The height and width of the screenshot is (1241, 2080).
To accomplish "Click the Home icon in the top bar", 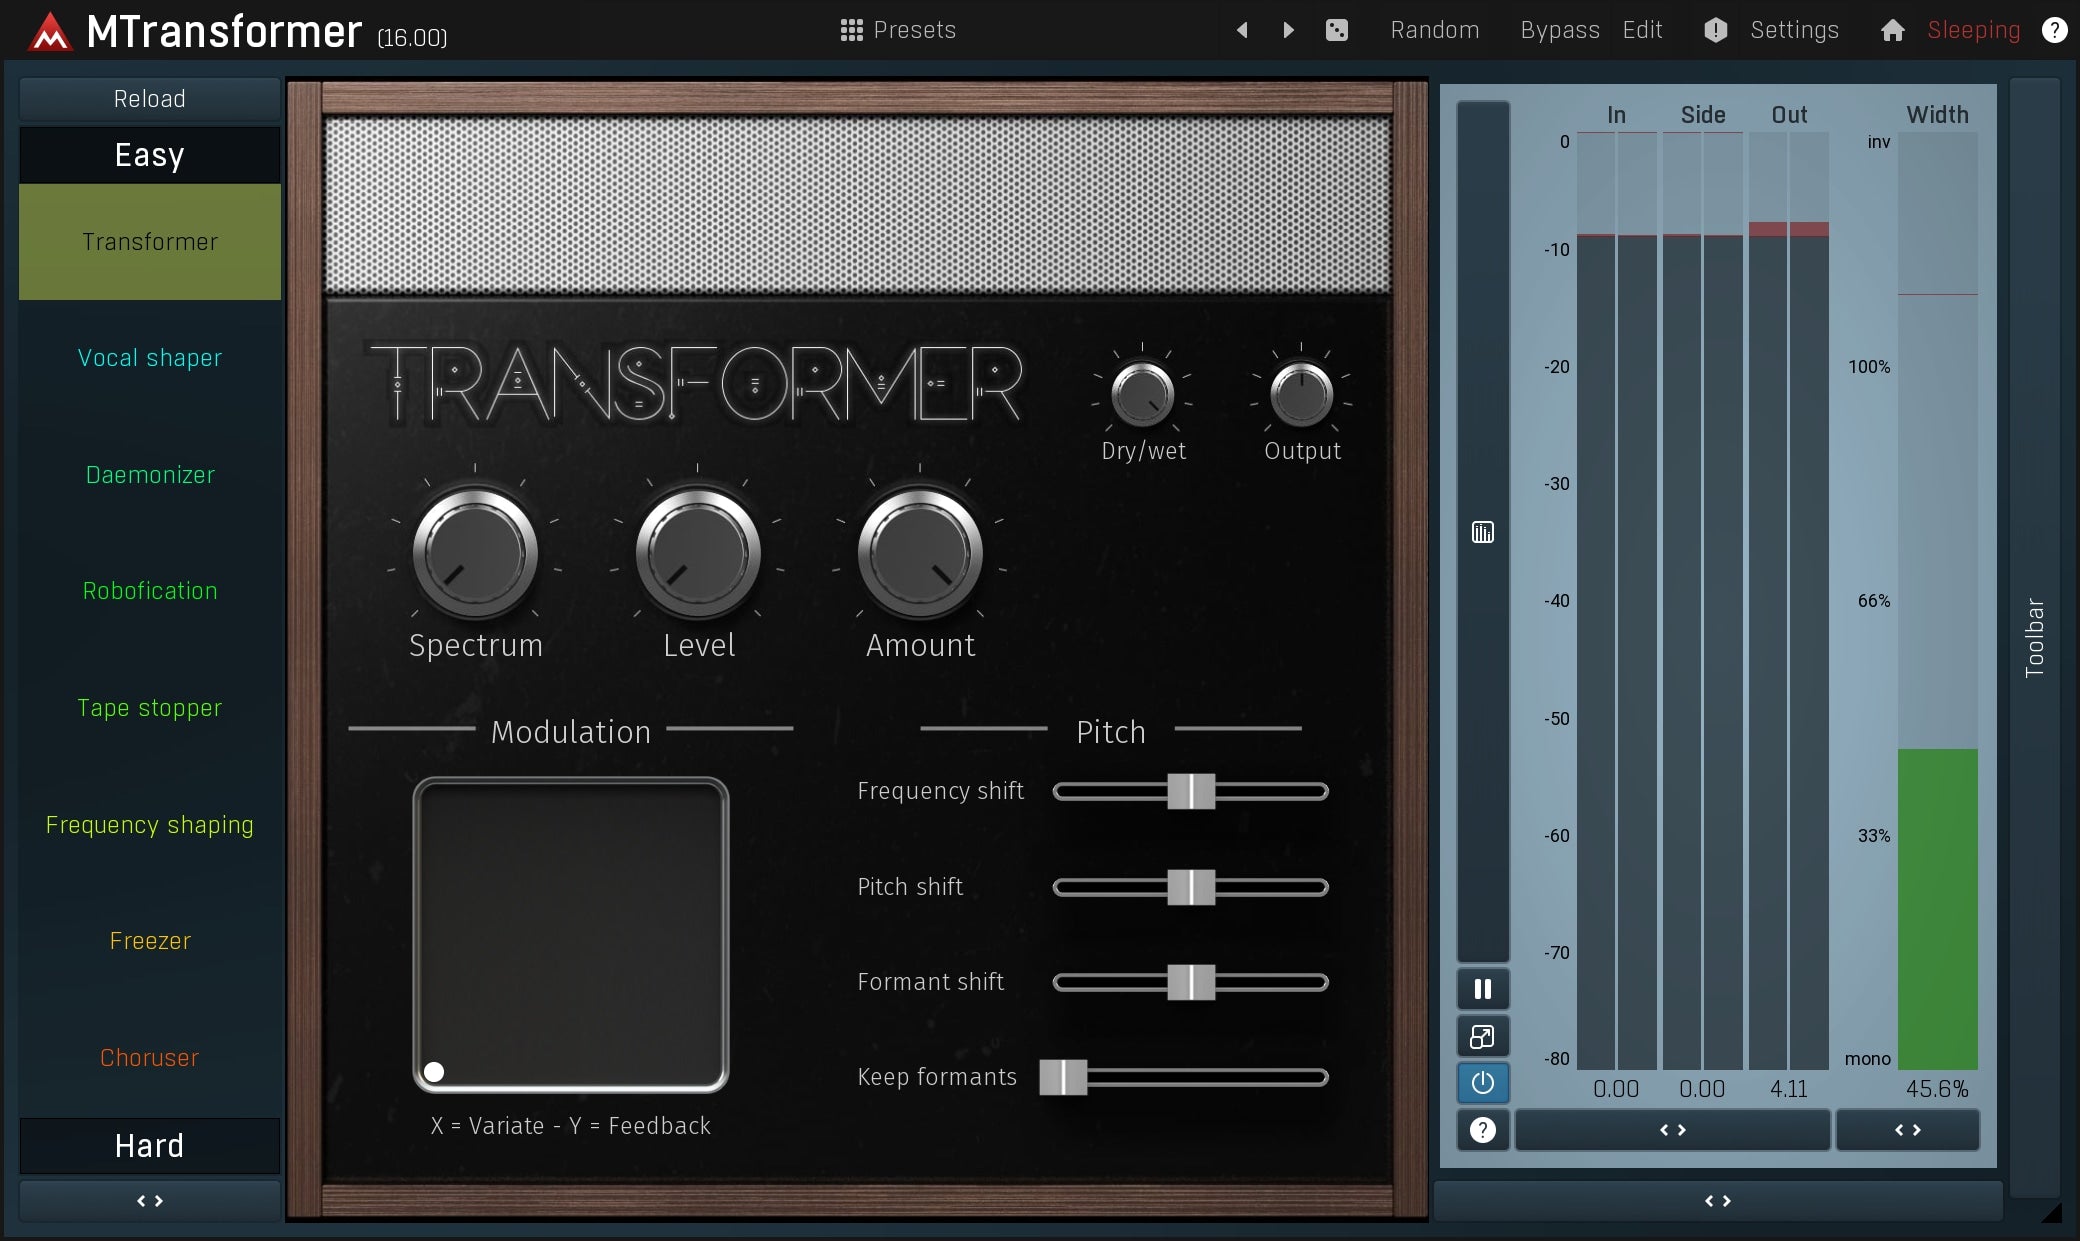I will click(1892, 30).
